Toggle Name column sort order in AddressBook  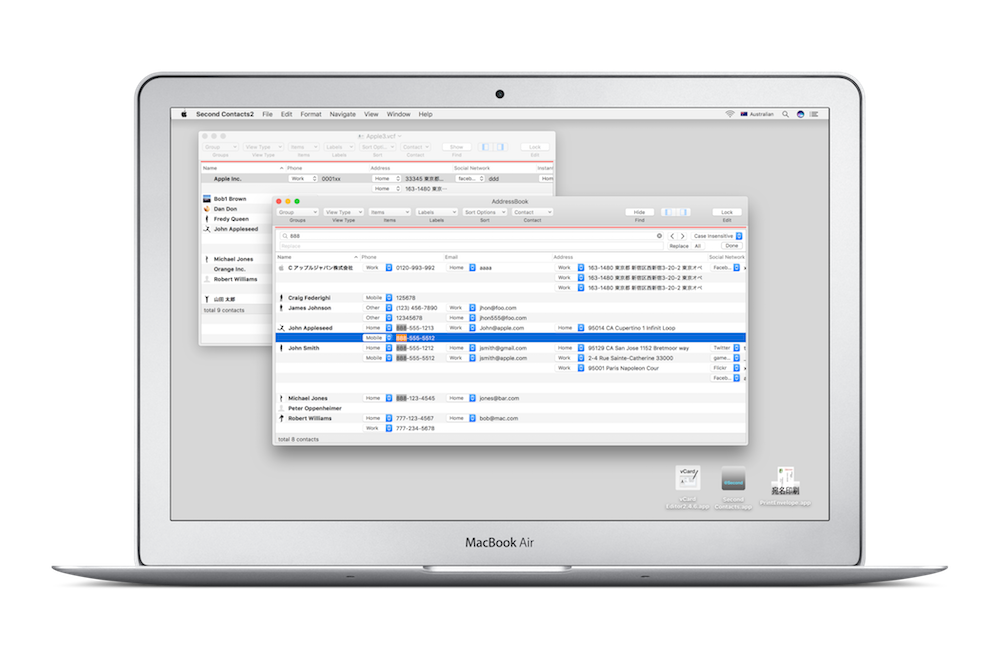click(355, 257)
